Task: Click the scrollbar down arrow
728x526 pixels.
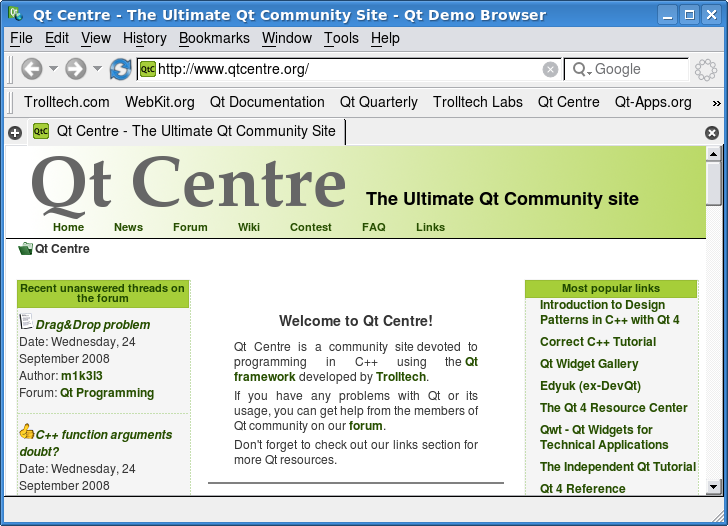Action: (713, 487)
